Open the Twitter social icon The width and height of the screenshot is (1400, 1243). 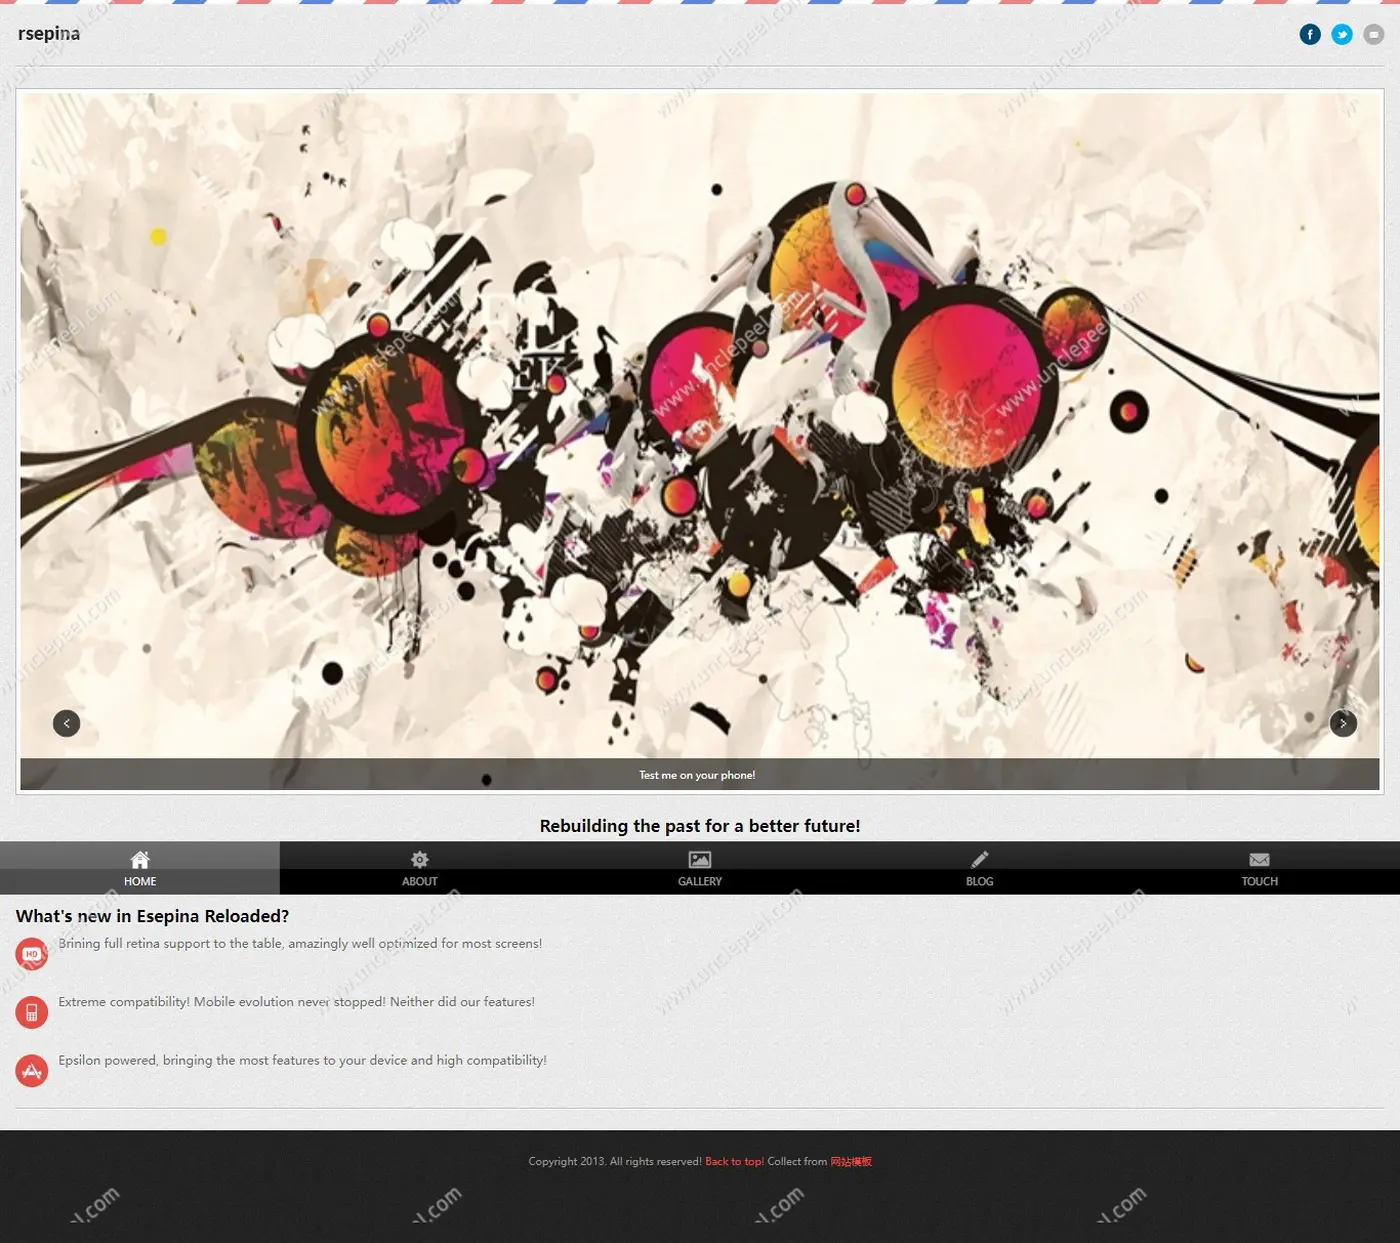pyautogui.click(x=1342, y=35)
